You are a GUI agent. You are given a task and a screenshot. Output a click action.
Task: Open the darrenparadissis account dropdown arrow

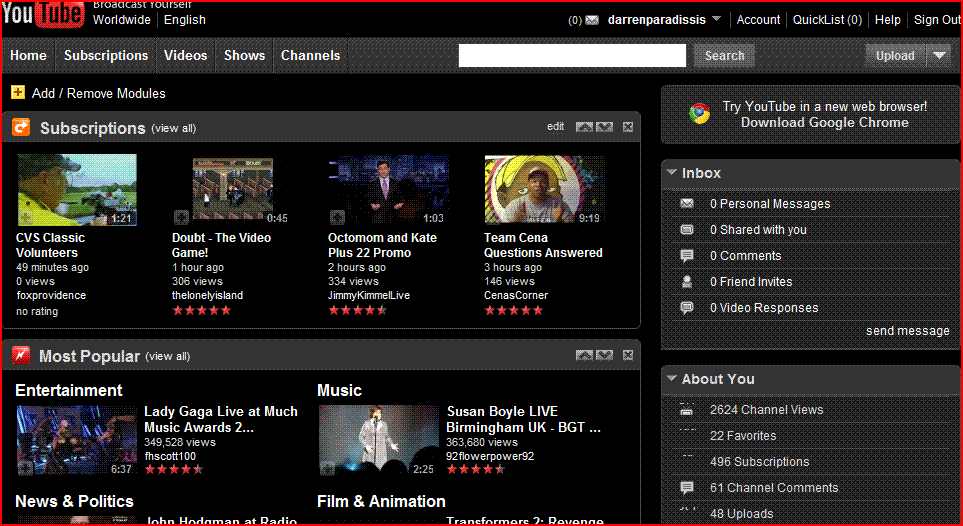[x=717, y=20]
